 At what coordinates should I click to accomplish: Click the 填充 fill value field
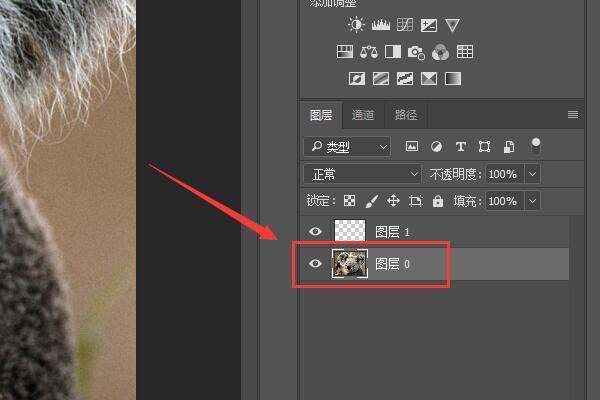(502, 201)
